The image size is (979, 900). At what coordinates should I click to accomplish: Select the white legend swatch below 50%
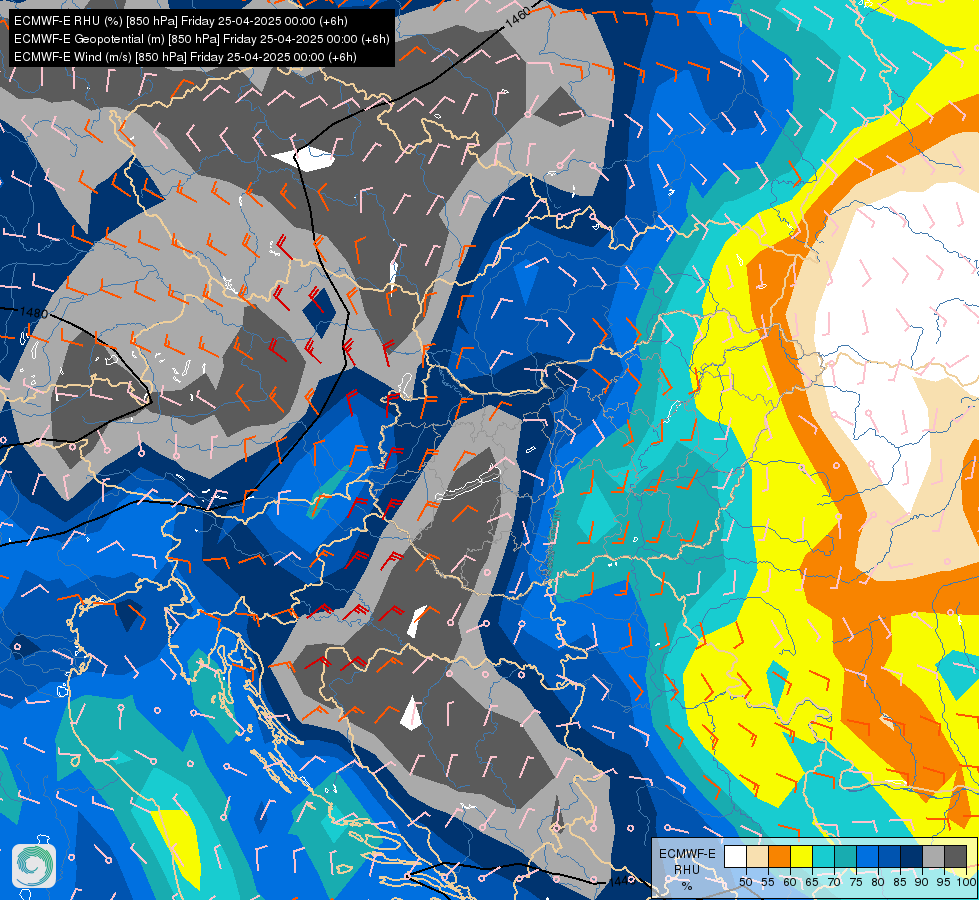(x=735, y=856)
